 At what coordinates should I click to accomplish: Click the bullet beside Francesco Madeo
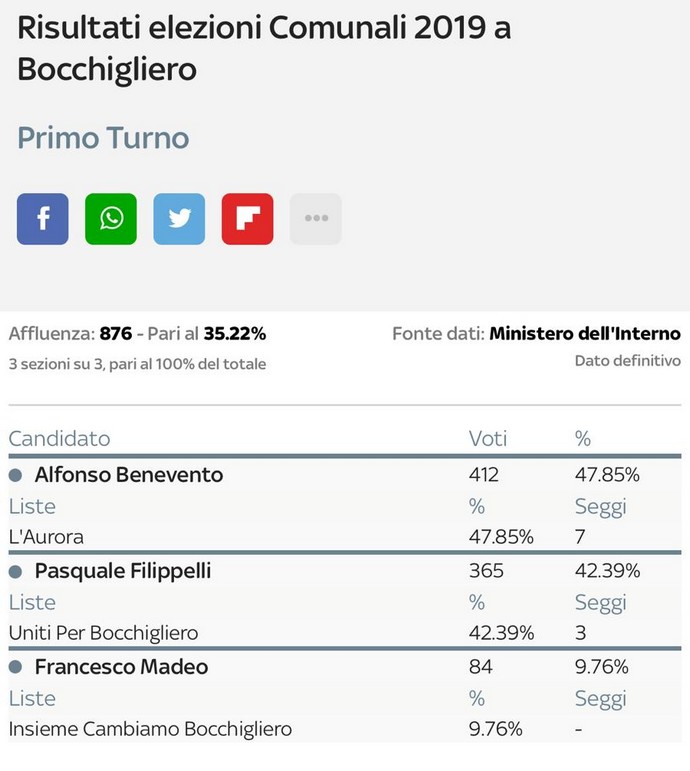click(16, 667)
